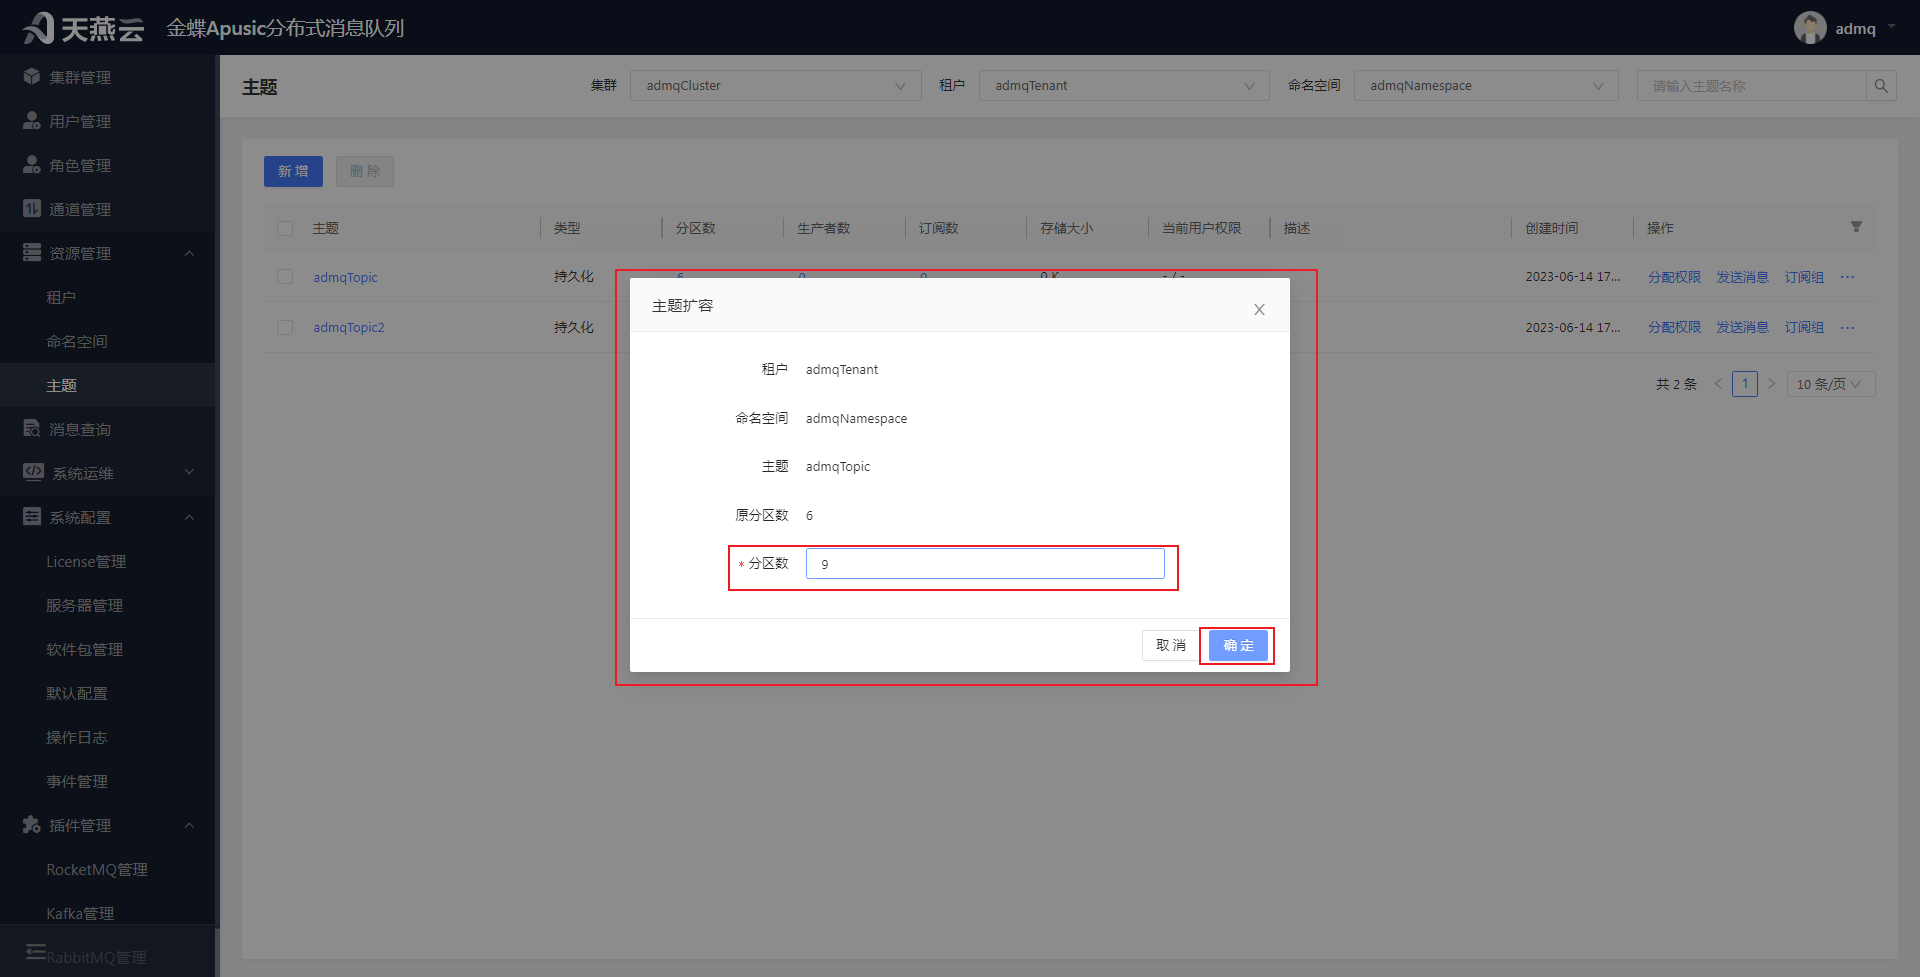Open more actions ellipsis for admqTopic row

(x=1847, y=277)
